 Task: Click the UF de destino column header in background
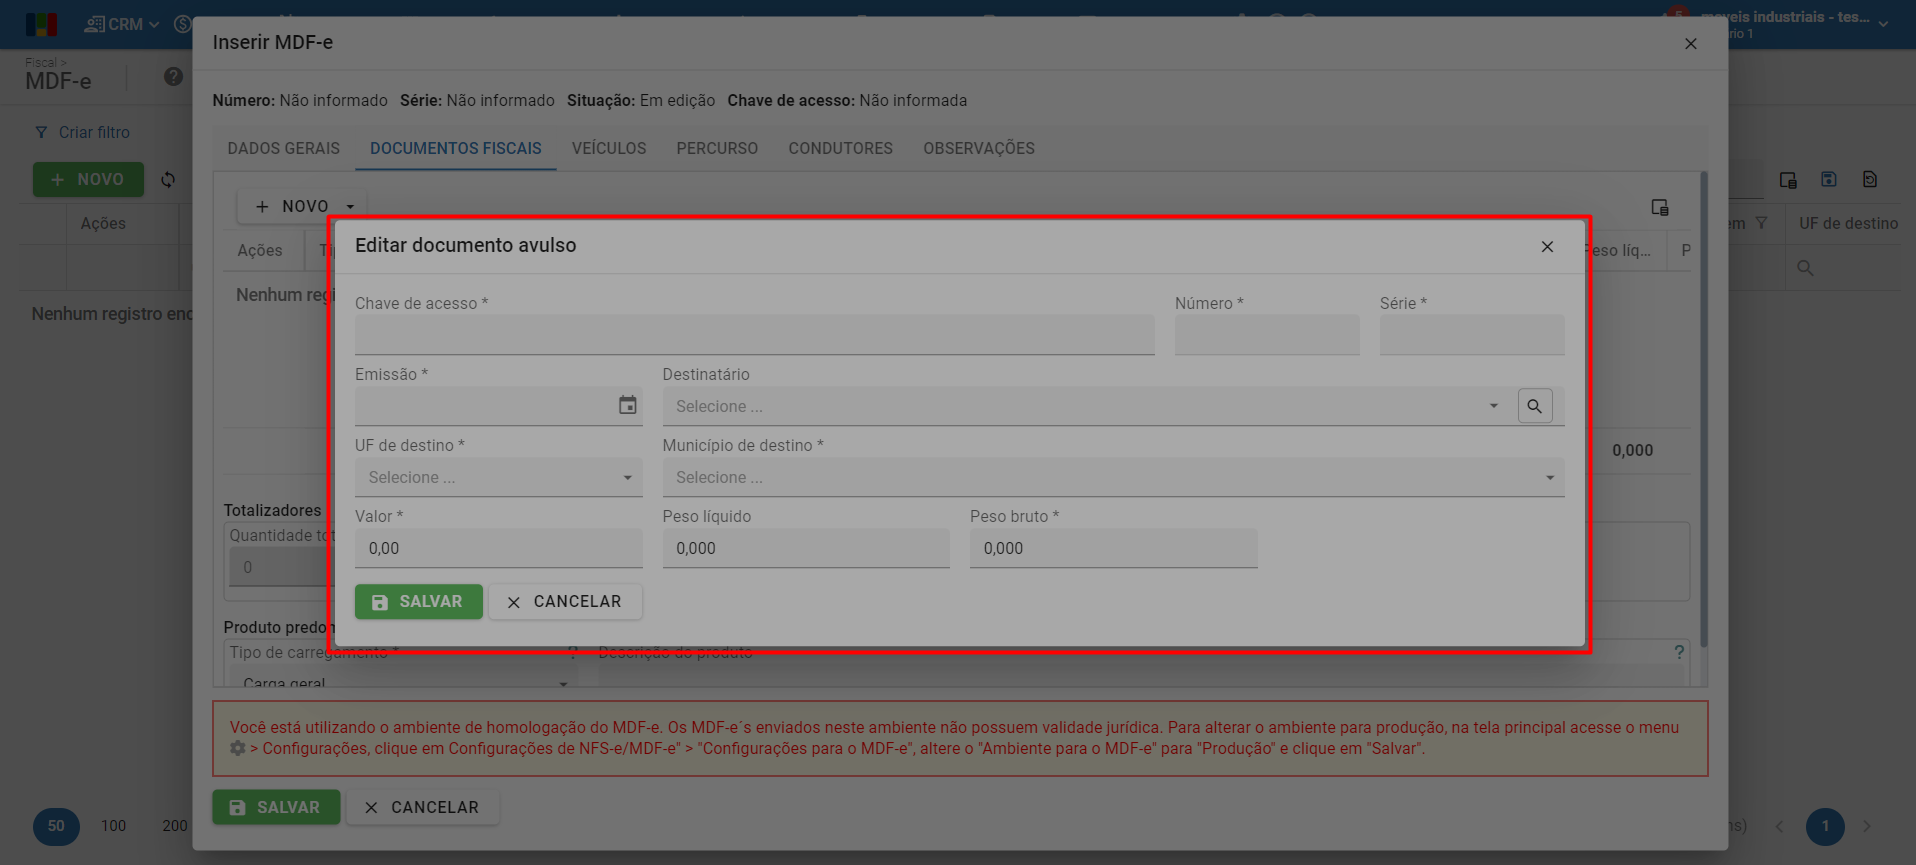[x=1848, y=223]
